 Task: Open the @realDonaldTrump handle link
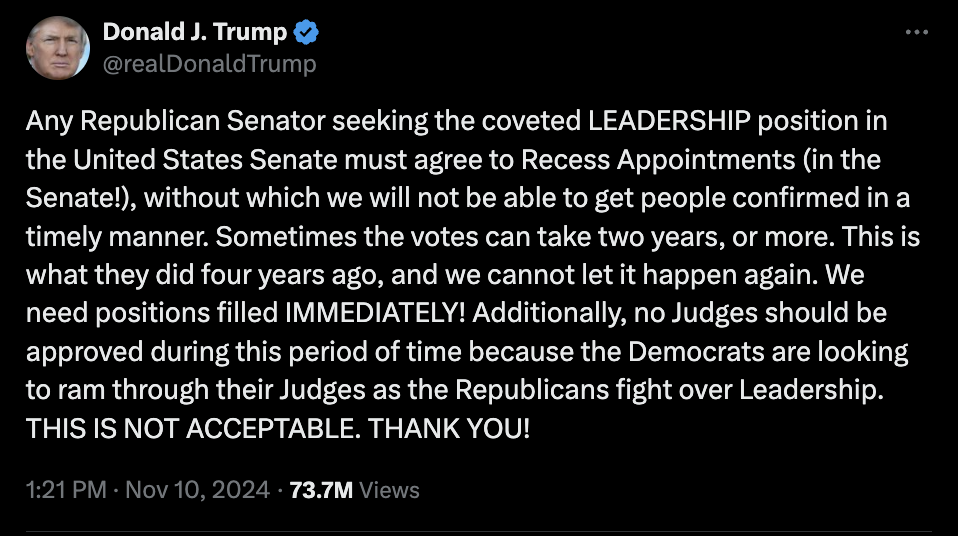pyautogui.click(x=210, y=64)
